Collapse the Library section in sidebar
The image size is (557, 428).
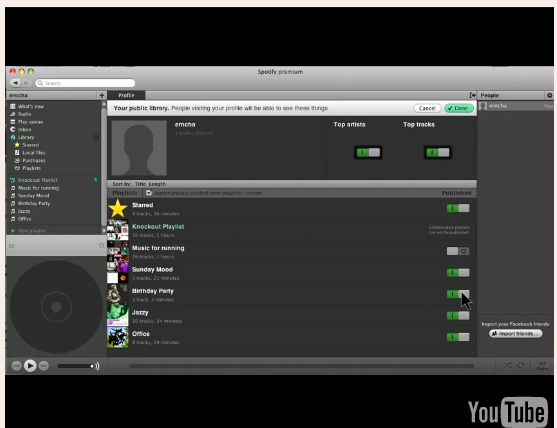(x=96, y=137)
